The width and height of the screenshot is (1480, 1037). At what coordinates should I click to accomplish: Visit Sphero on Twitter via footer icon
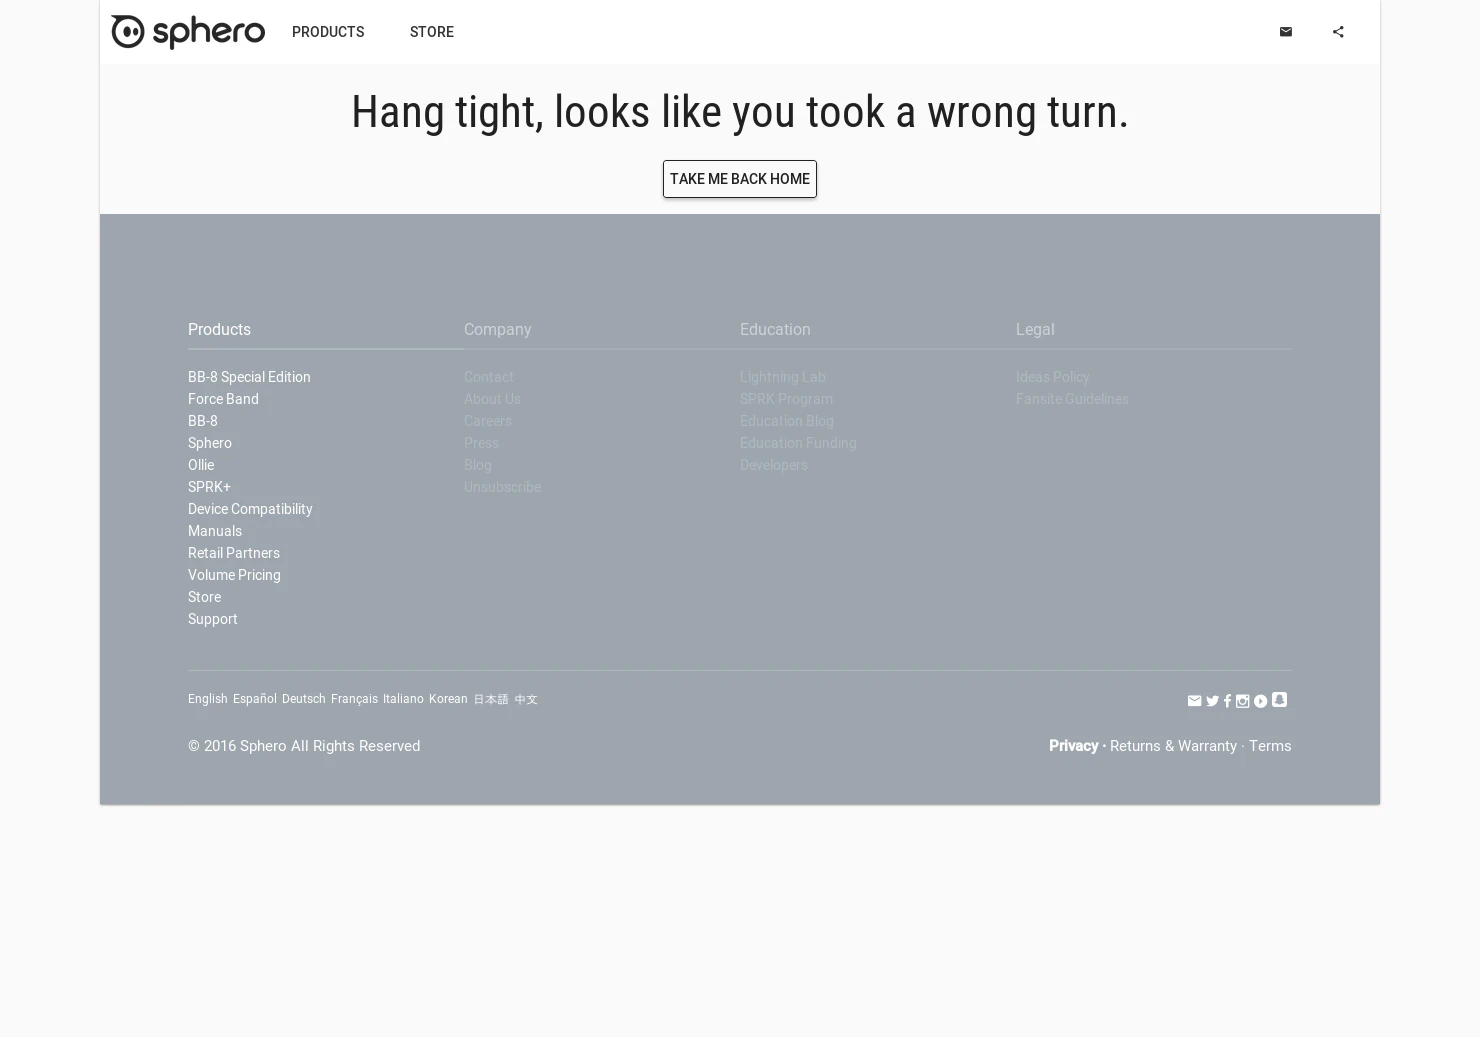(1212, 701)
